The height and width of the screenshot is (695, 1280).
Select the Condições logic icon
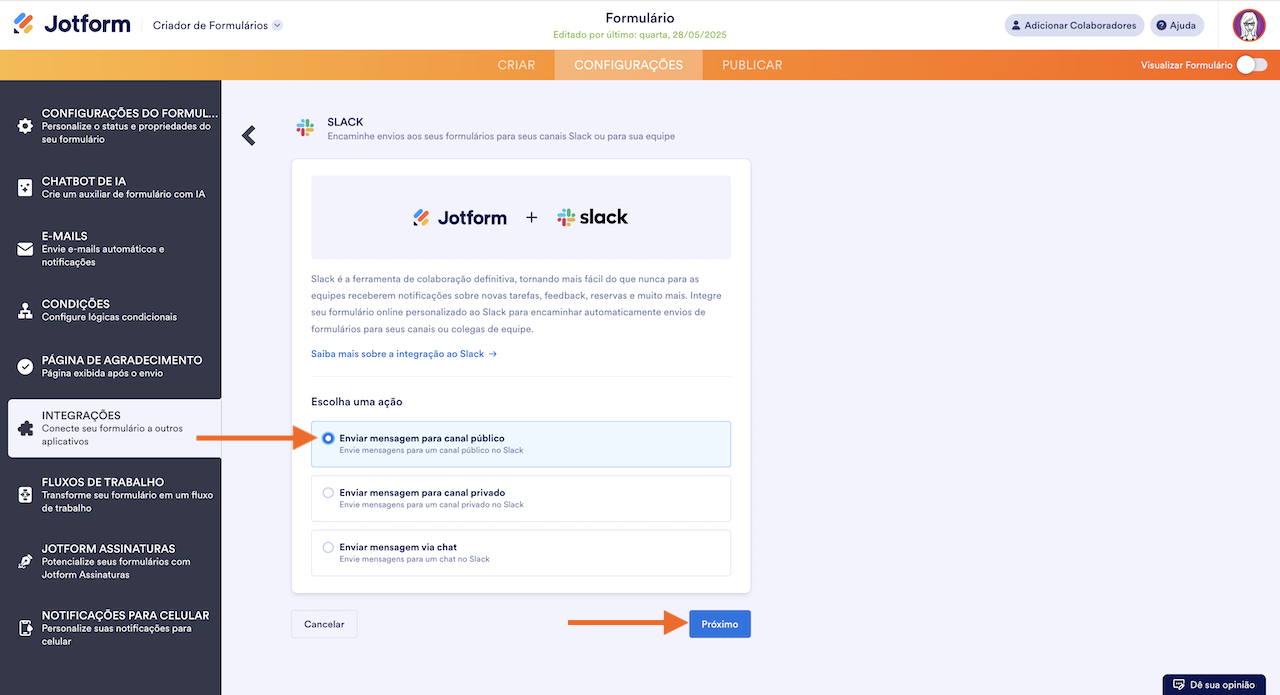pyautogui.click(x=25, y=310)
